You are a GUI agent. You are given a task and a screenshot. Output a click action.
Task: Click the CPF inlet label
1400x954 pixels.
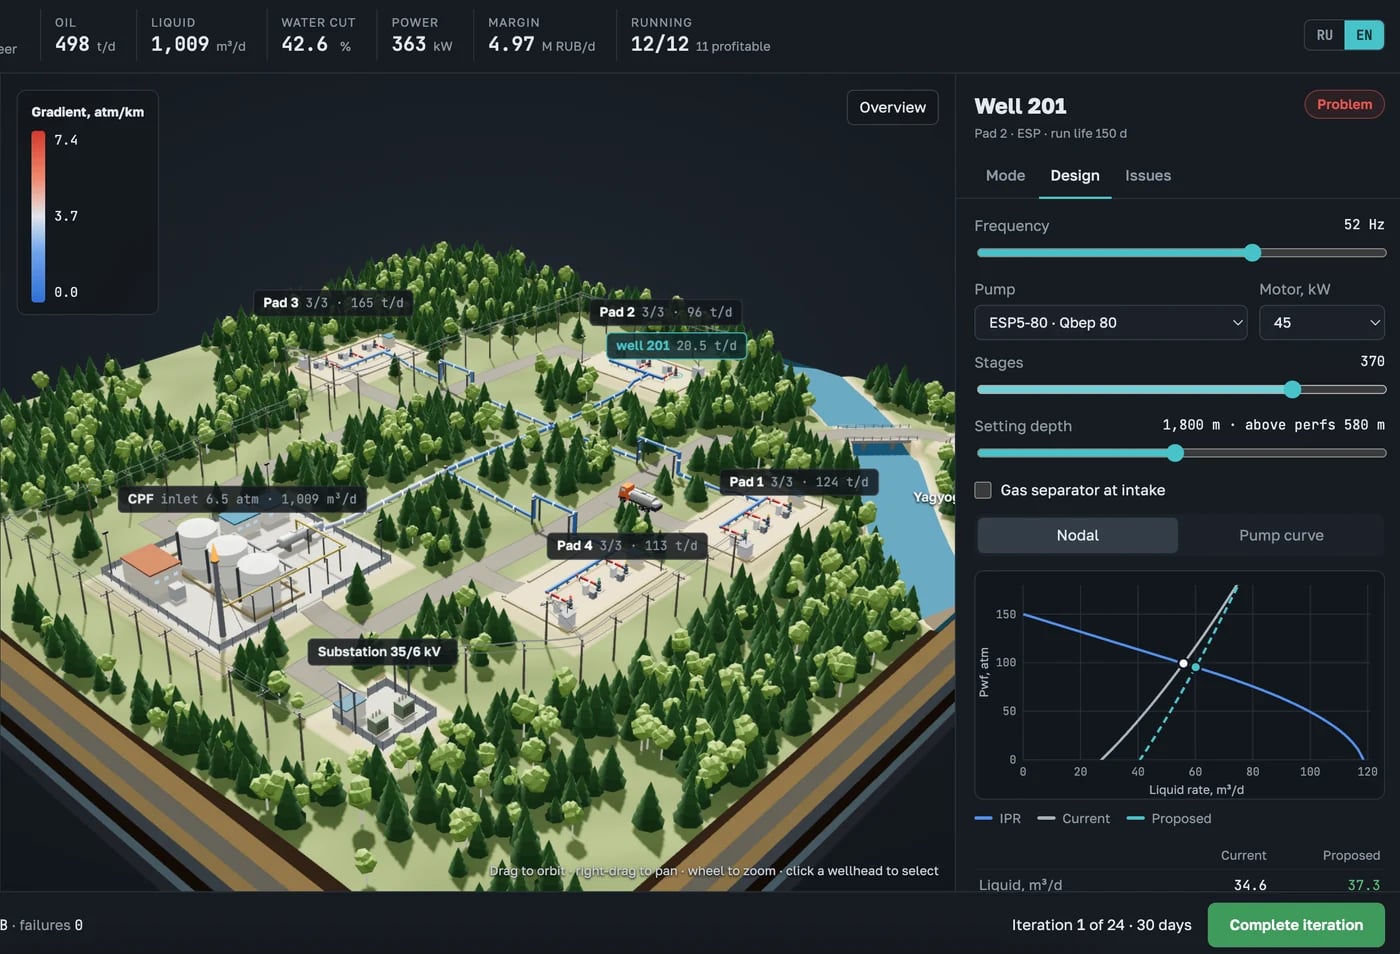242,499
